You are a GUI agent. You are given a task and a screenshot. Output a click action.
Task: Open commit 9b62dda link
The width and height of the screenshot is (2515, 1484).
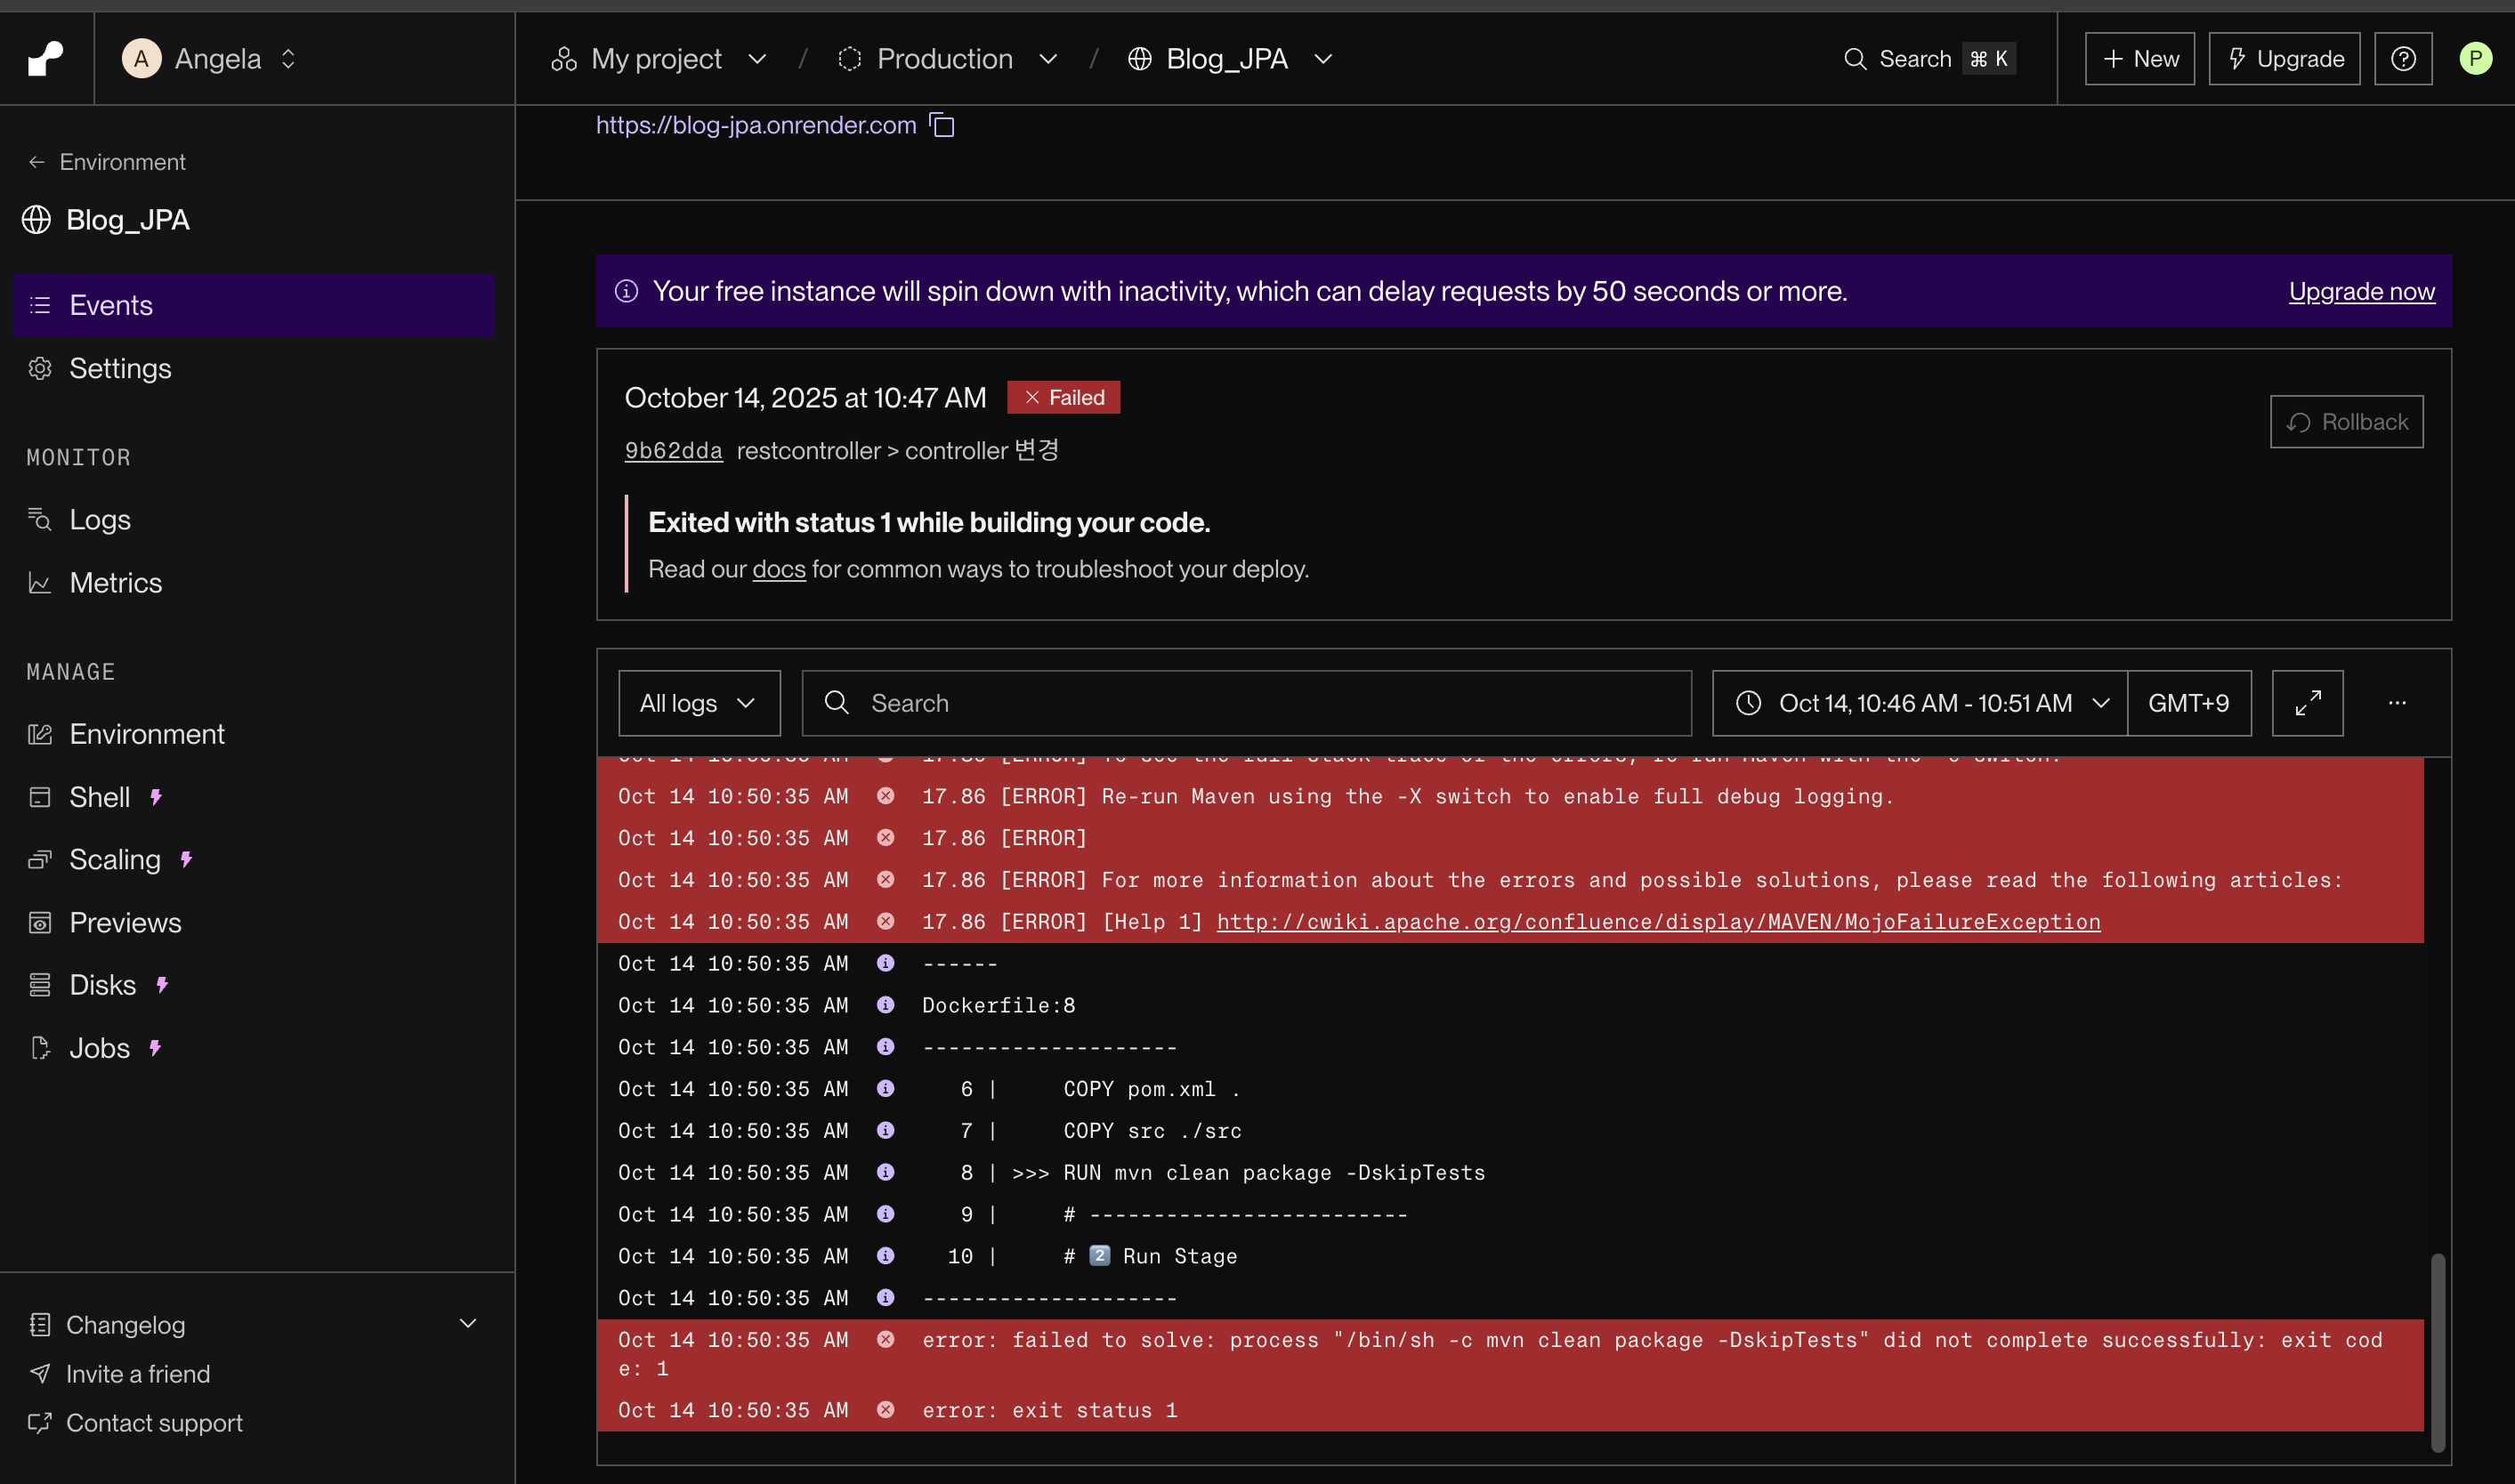pyautogui.click(x=673, y=451)
